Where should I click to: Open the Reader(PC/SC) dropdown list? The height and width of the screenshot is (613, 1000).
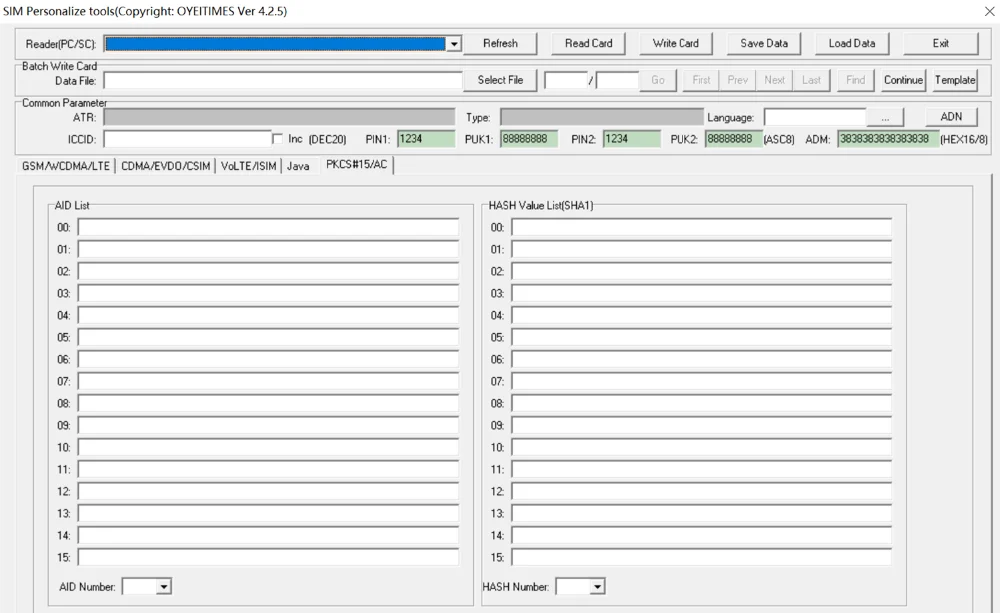pos(453,44)
